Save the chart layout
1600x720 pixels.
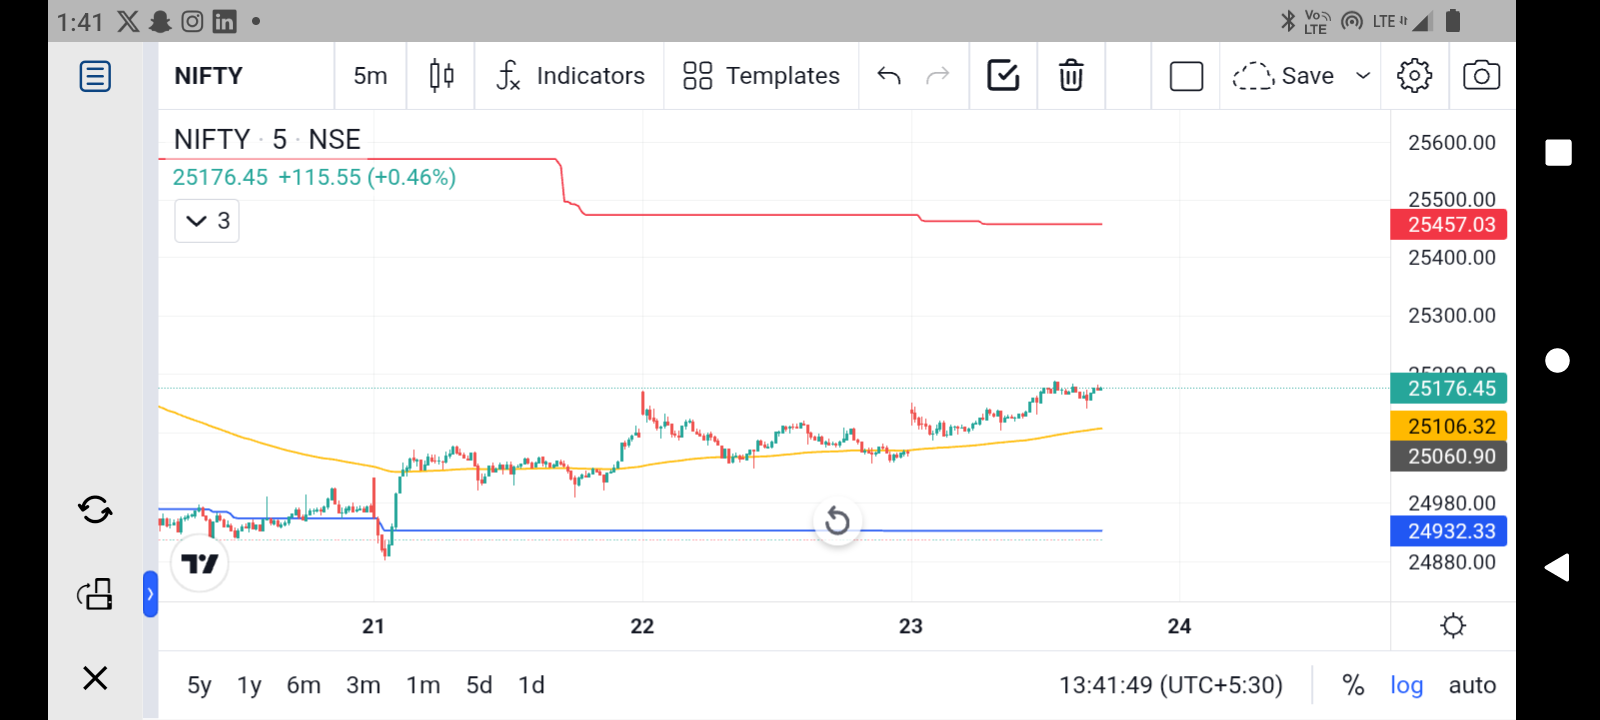(1283, 76)
